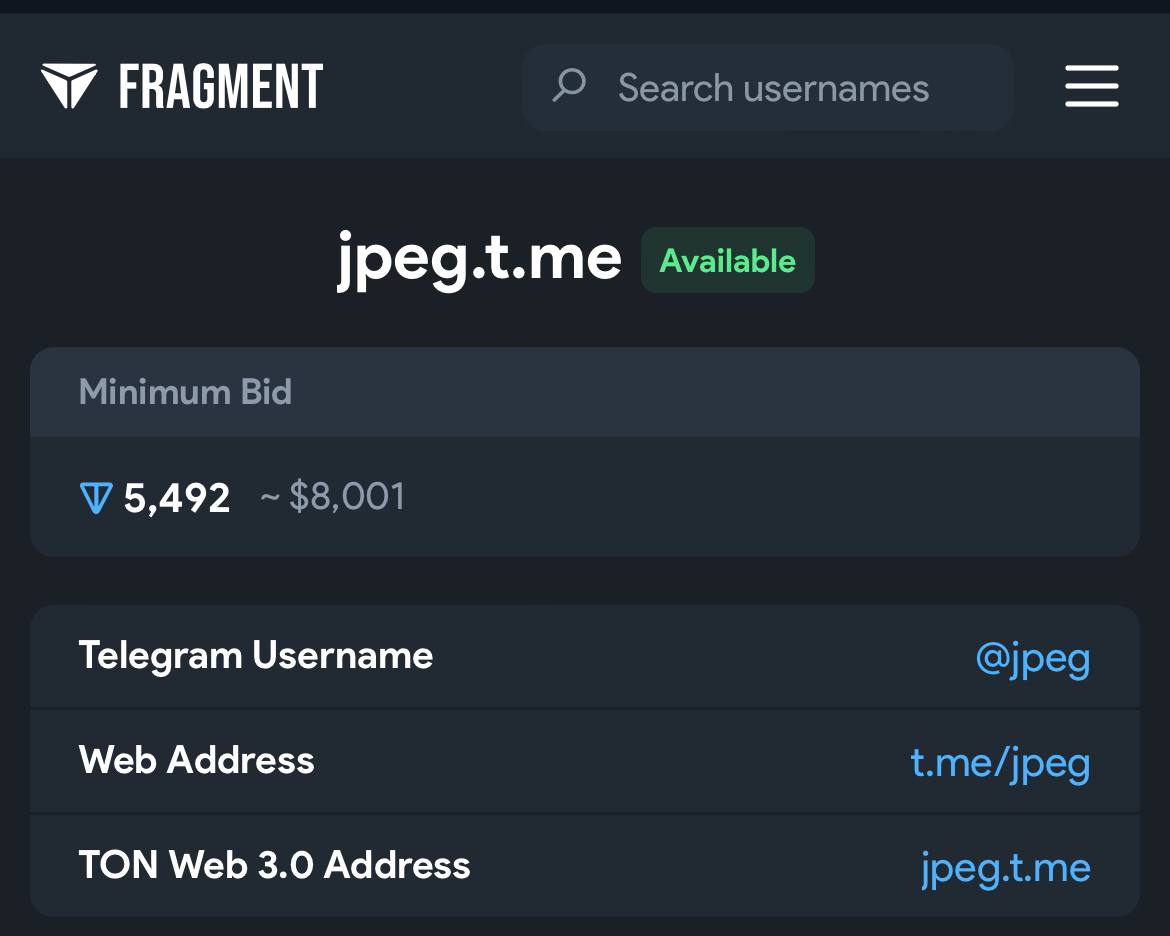Click the Telegram Username label

(x=256, y=656)
